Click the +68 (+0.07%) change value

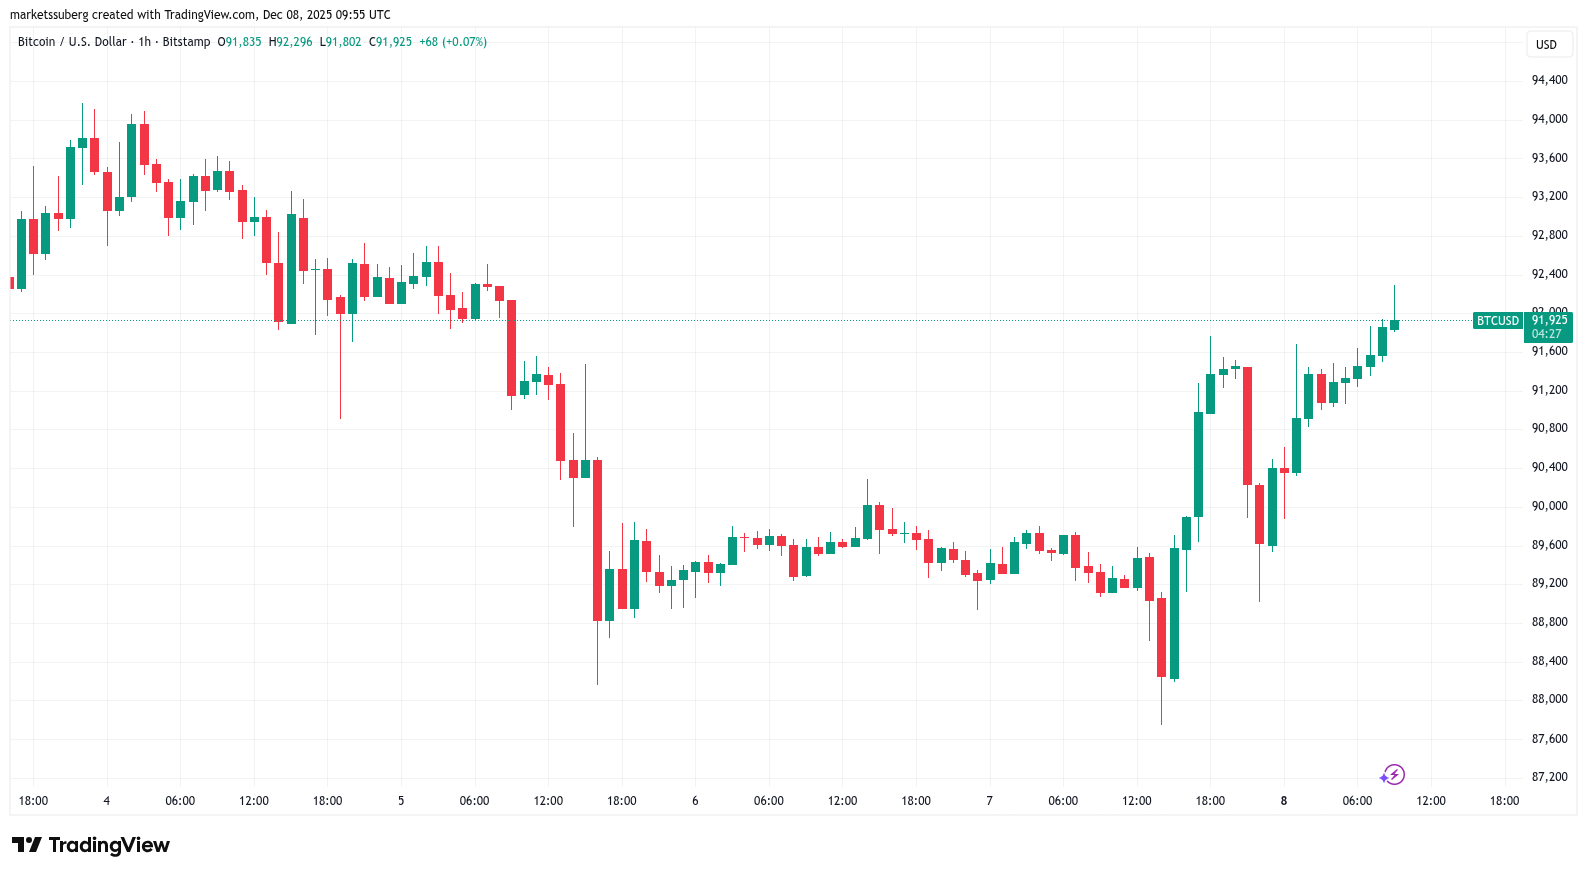click(453, 42)
